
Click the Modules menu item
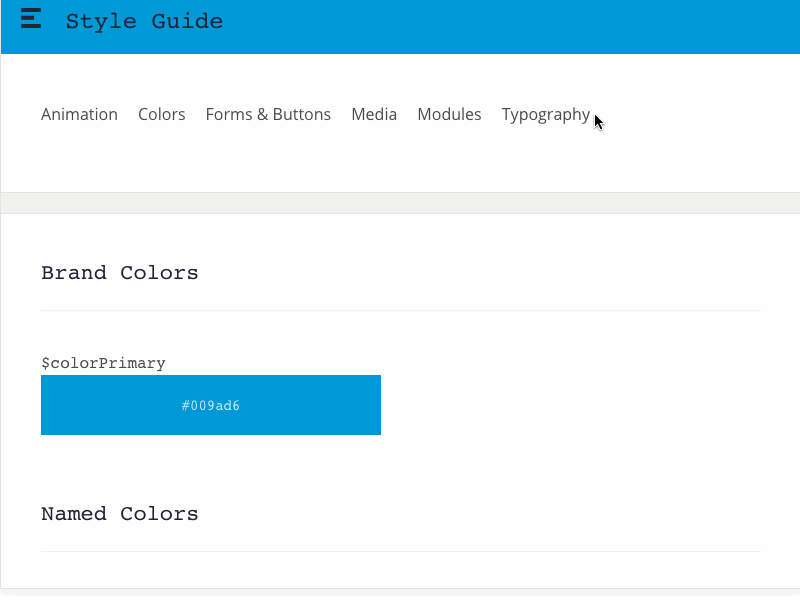tap(449, 114)
